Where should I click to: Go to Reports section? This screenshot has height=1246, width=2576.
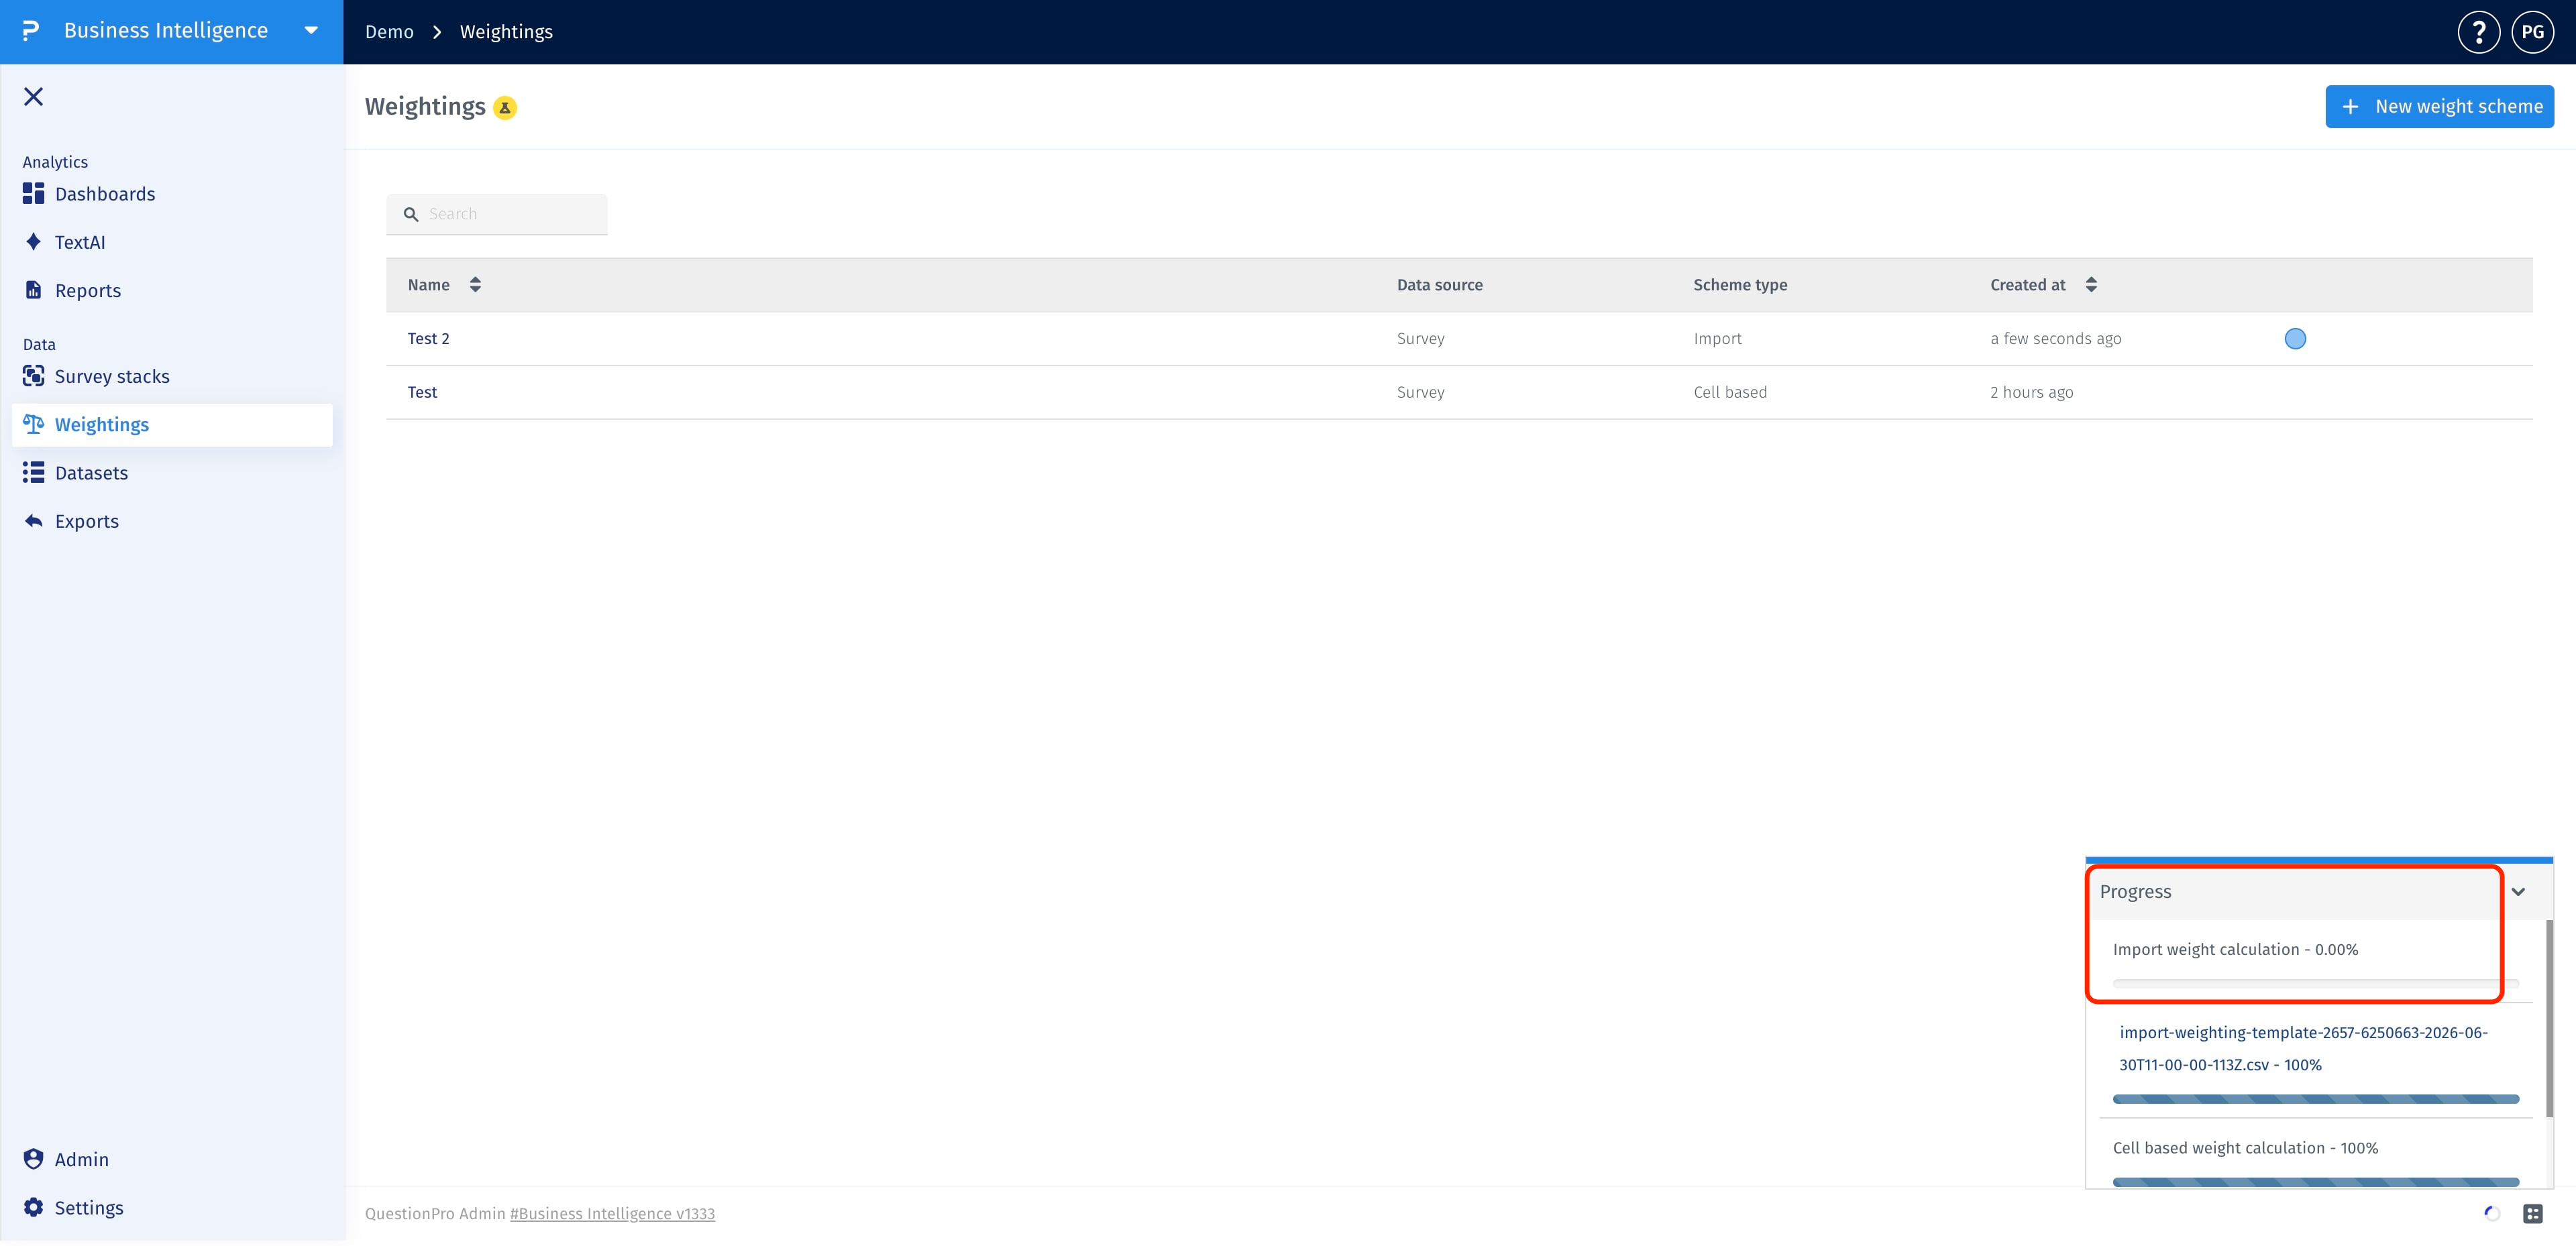point(88,290)
